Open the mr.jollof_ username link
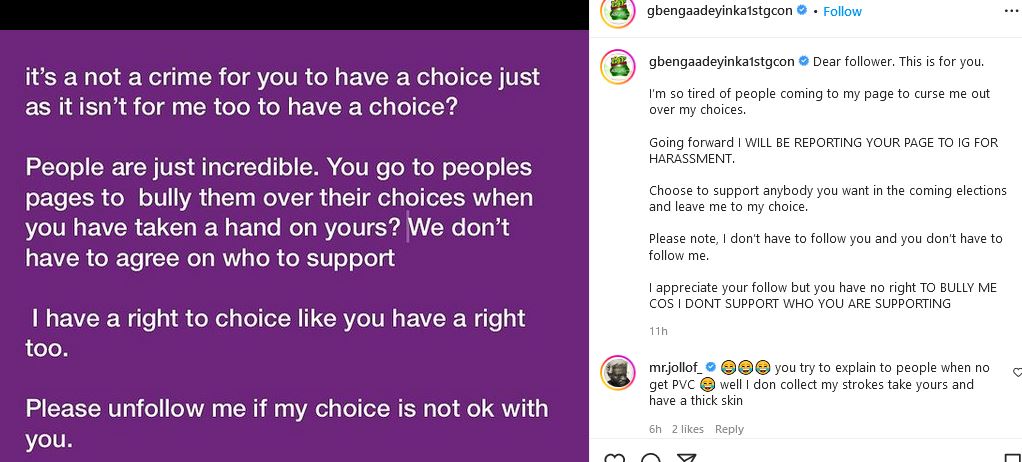Screen dimensions: 1022x462 click(x=676, y=367)
